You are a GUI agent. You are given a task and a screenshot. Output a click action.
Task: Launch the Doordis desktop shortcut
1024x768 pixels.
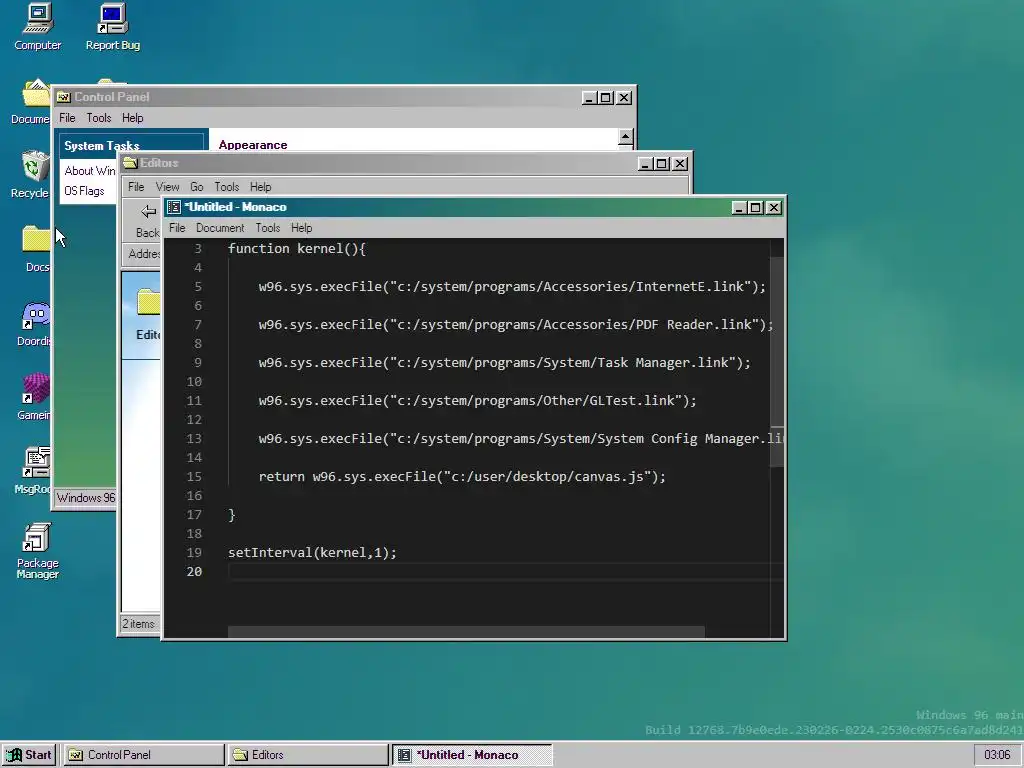click(x=35, y=323)
